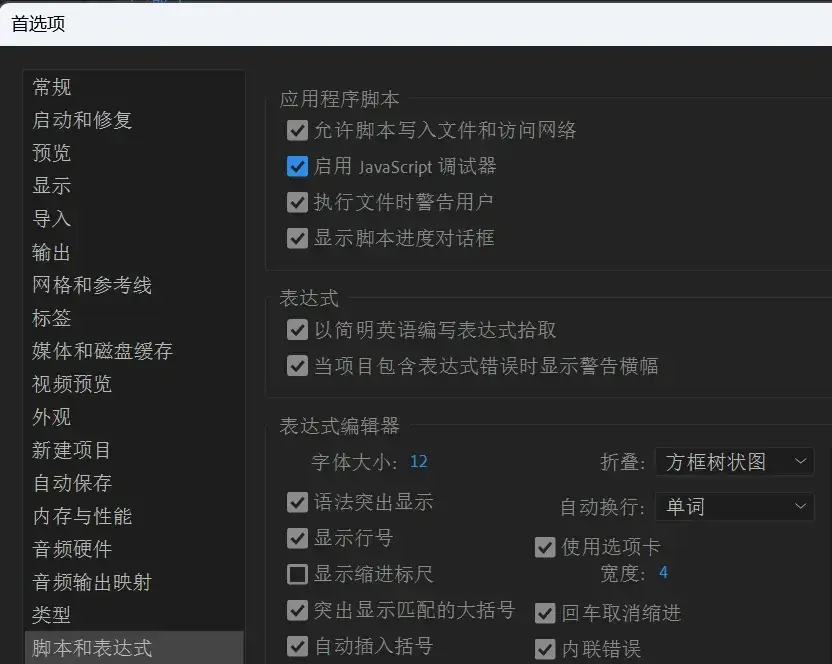Uncheck 使用选项卡
The image size is (832, 664).
(545, 547)
